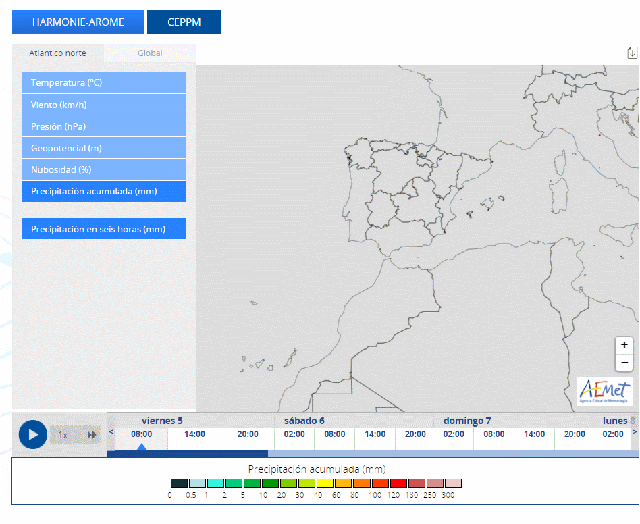This screenshot has height=524, width=640.
Task: Jump to sábado 6 14:00 on timeline
Action: pos(375,435)
